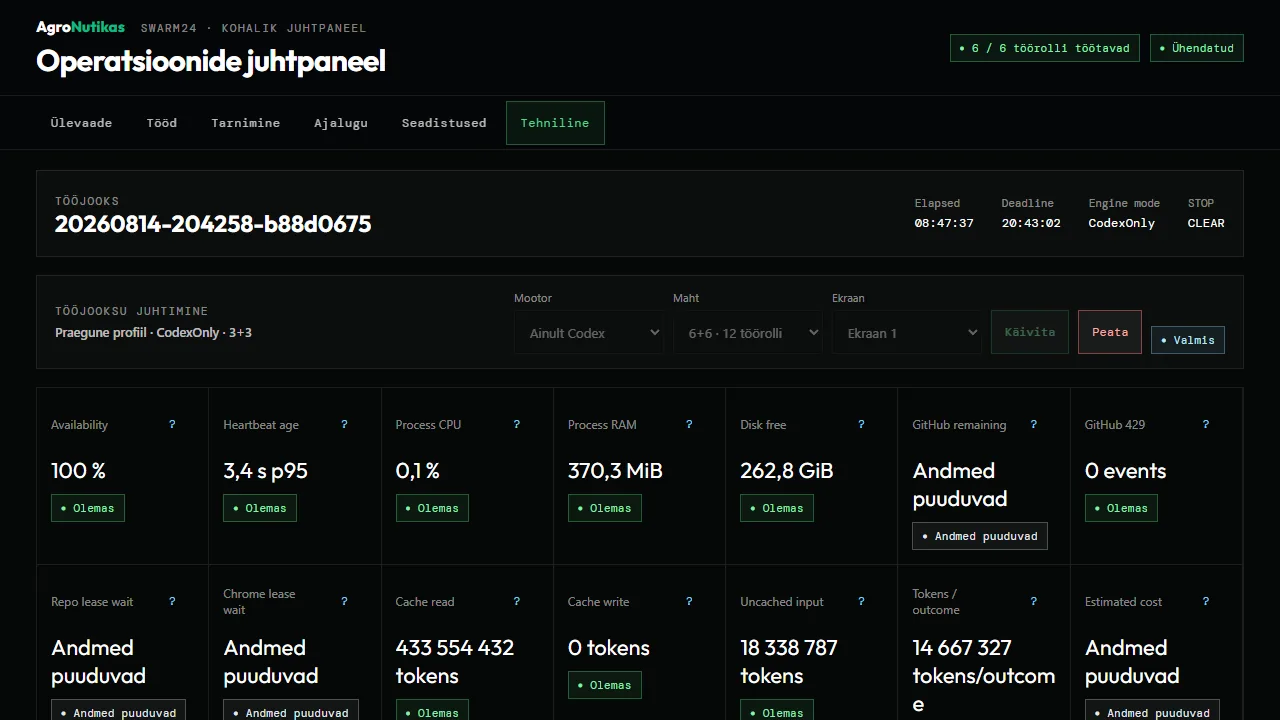Click Engine mode value CodexOnly

[1122, 223]
